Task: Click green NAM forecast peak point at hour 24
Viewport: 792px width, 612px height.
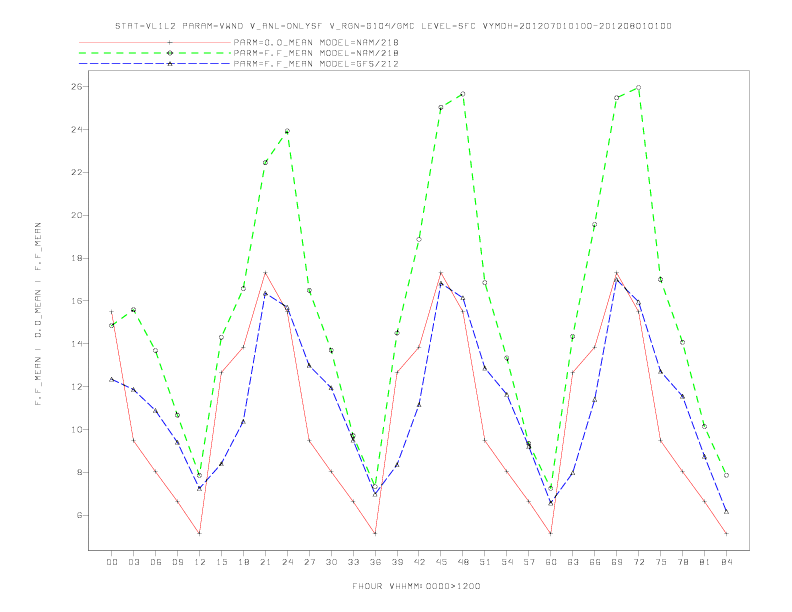Action: tap(287, 131)
